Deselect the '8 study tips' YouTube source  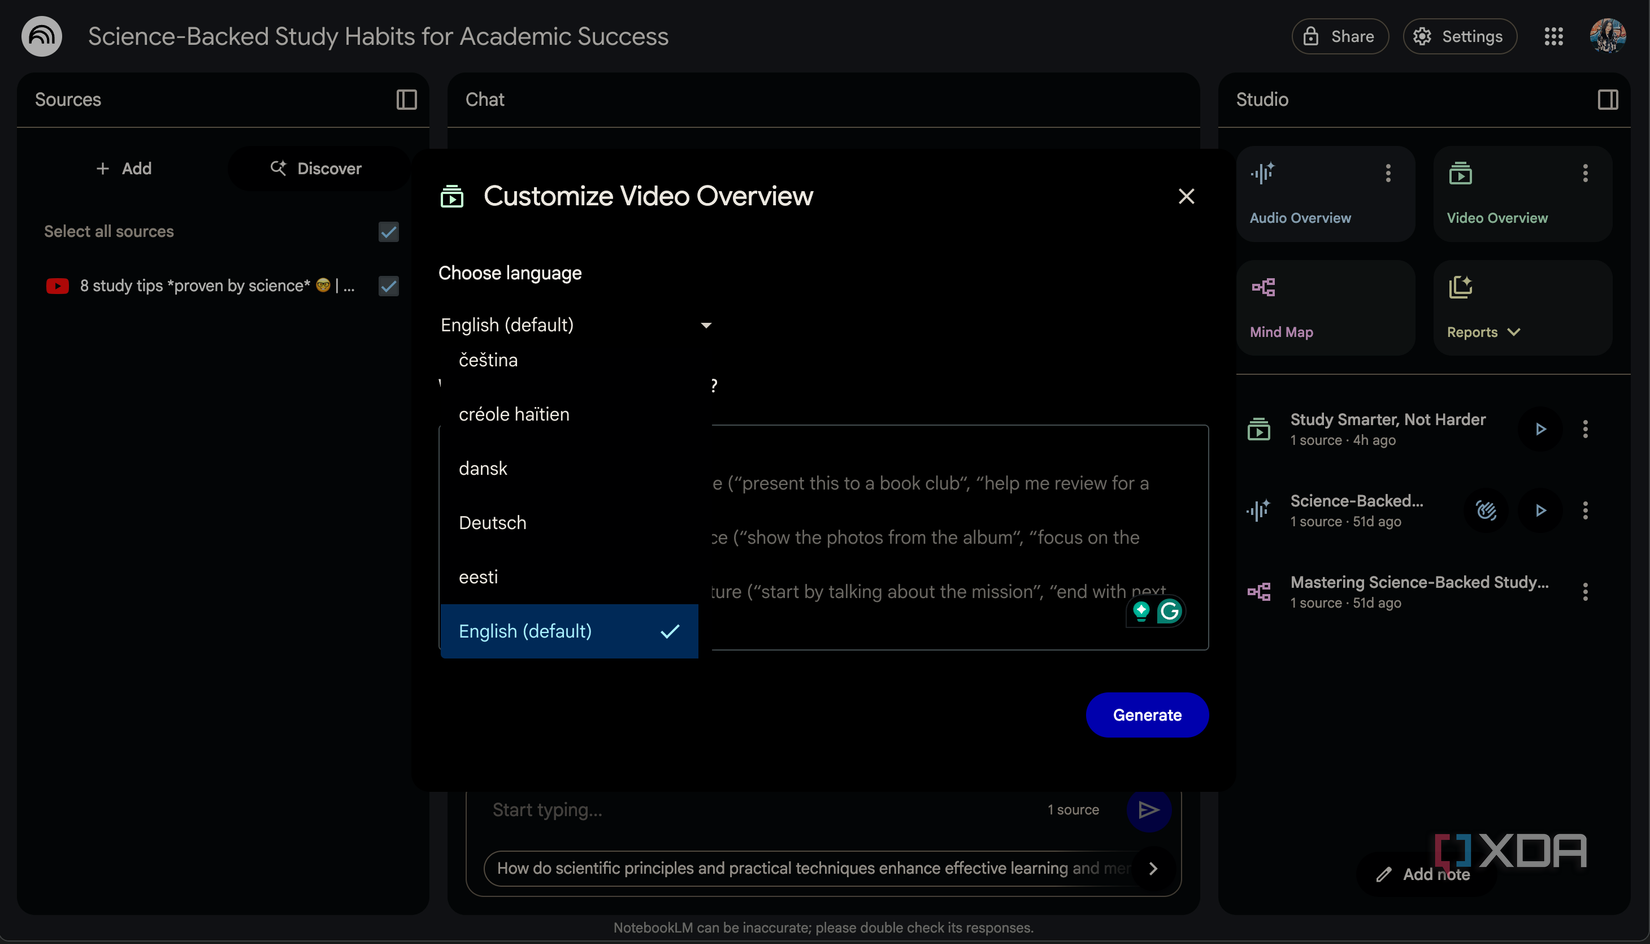click(388, 286)
